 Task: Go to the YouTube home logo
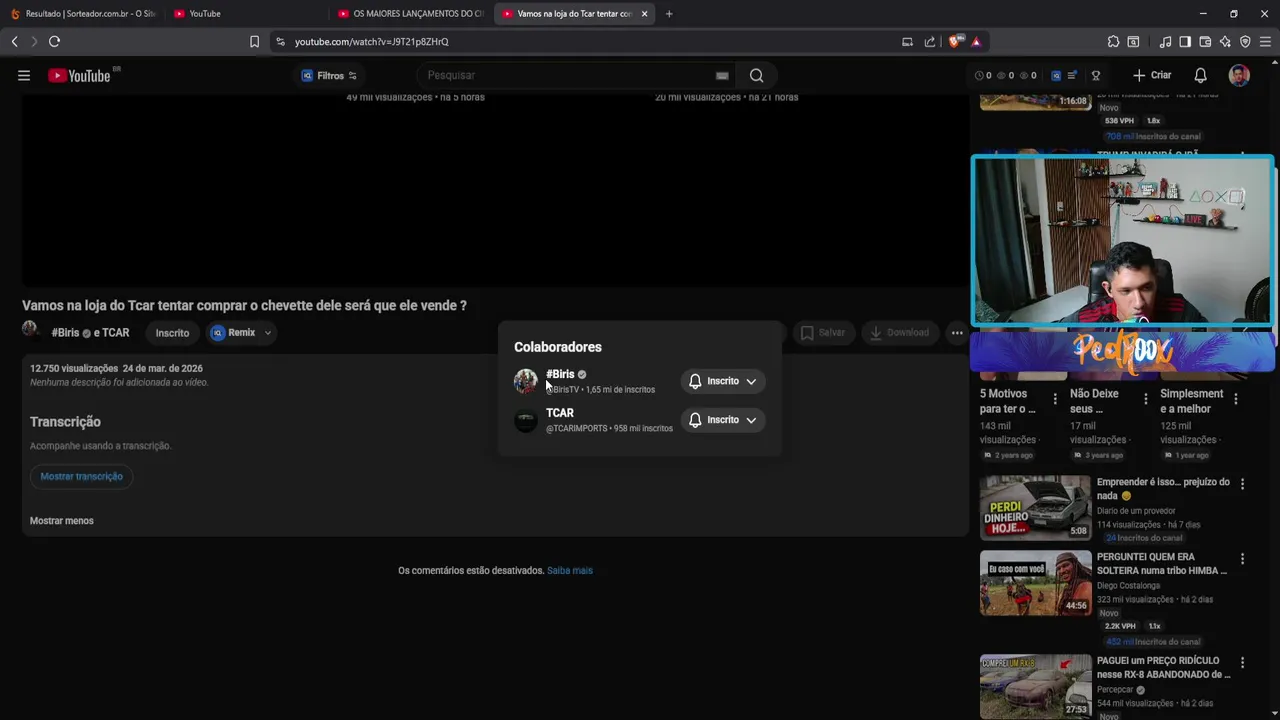pyautogui.click(x=79, y=76)
